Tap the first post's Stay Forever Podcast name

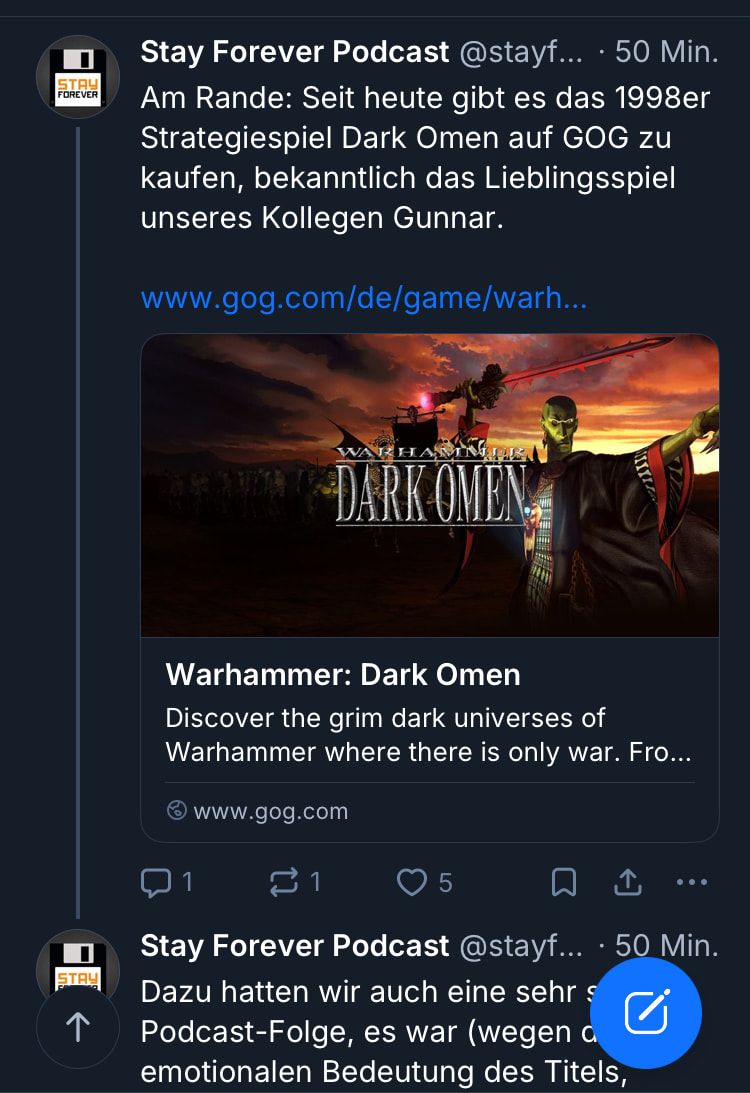coord(295,52)
